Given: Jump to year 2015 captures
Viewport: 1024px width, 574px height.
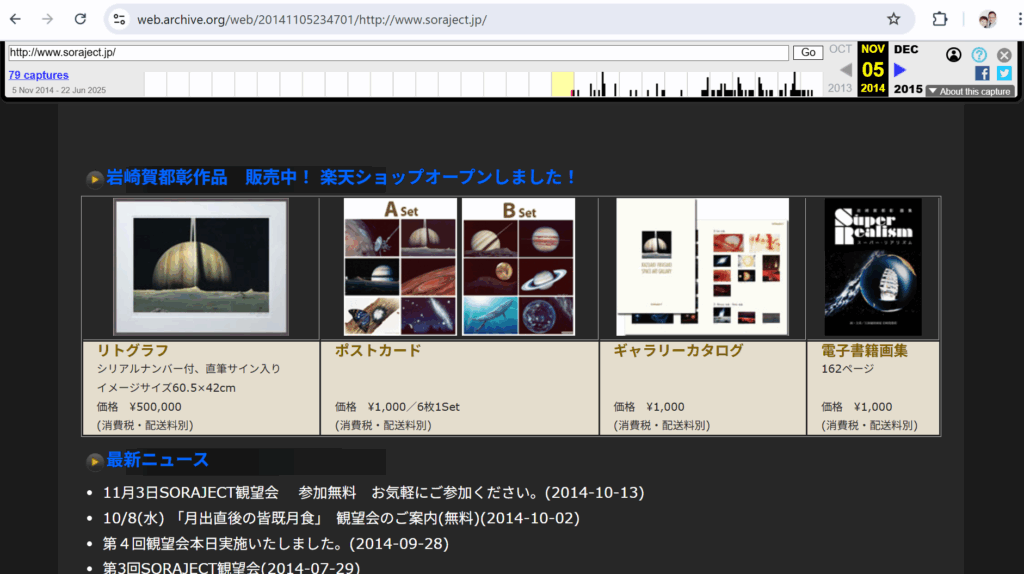Looking at the screenshot, I should [x=907, y=89].
